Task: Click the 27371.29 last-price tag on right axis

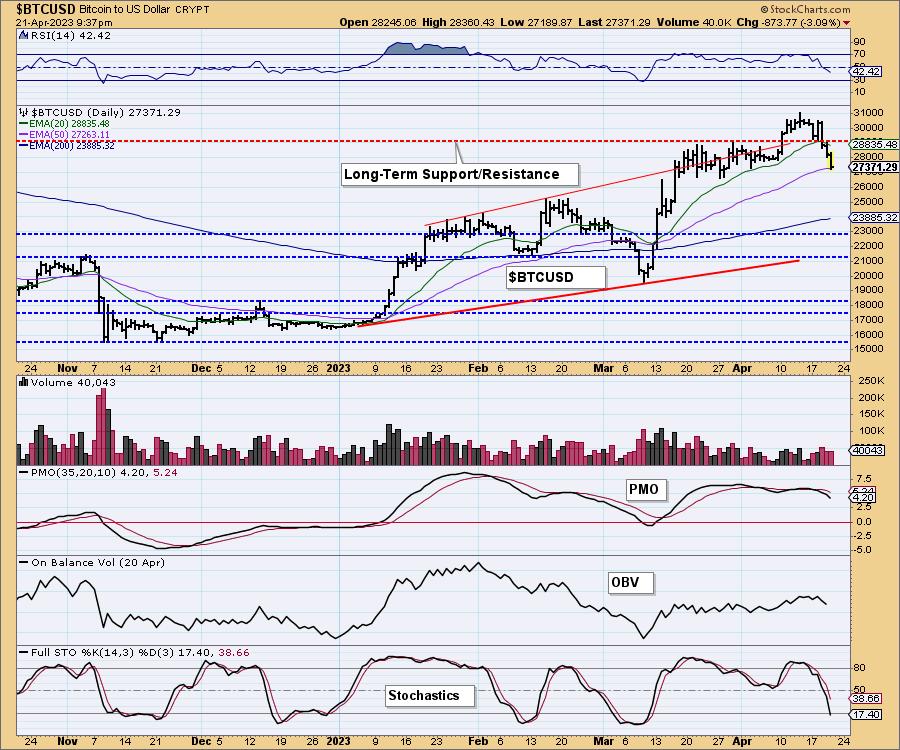Action: tap(875, 167)
